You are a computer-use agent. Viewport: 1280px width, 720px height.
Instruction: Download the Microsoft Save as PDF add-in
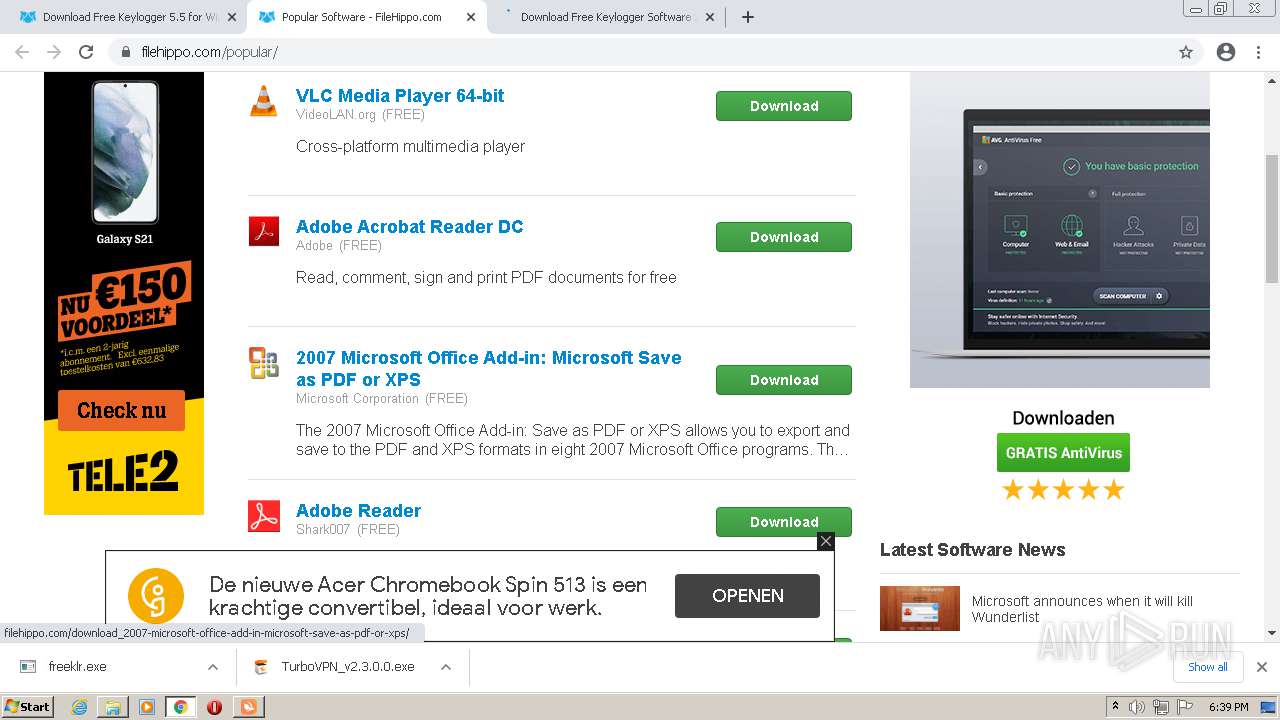click(x=784, y=380)
